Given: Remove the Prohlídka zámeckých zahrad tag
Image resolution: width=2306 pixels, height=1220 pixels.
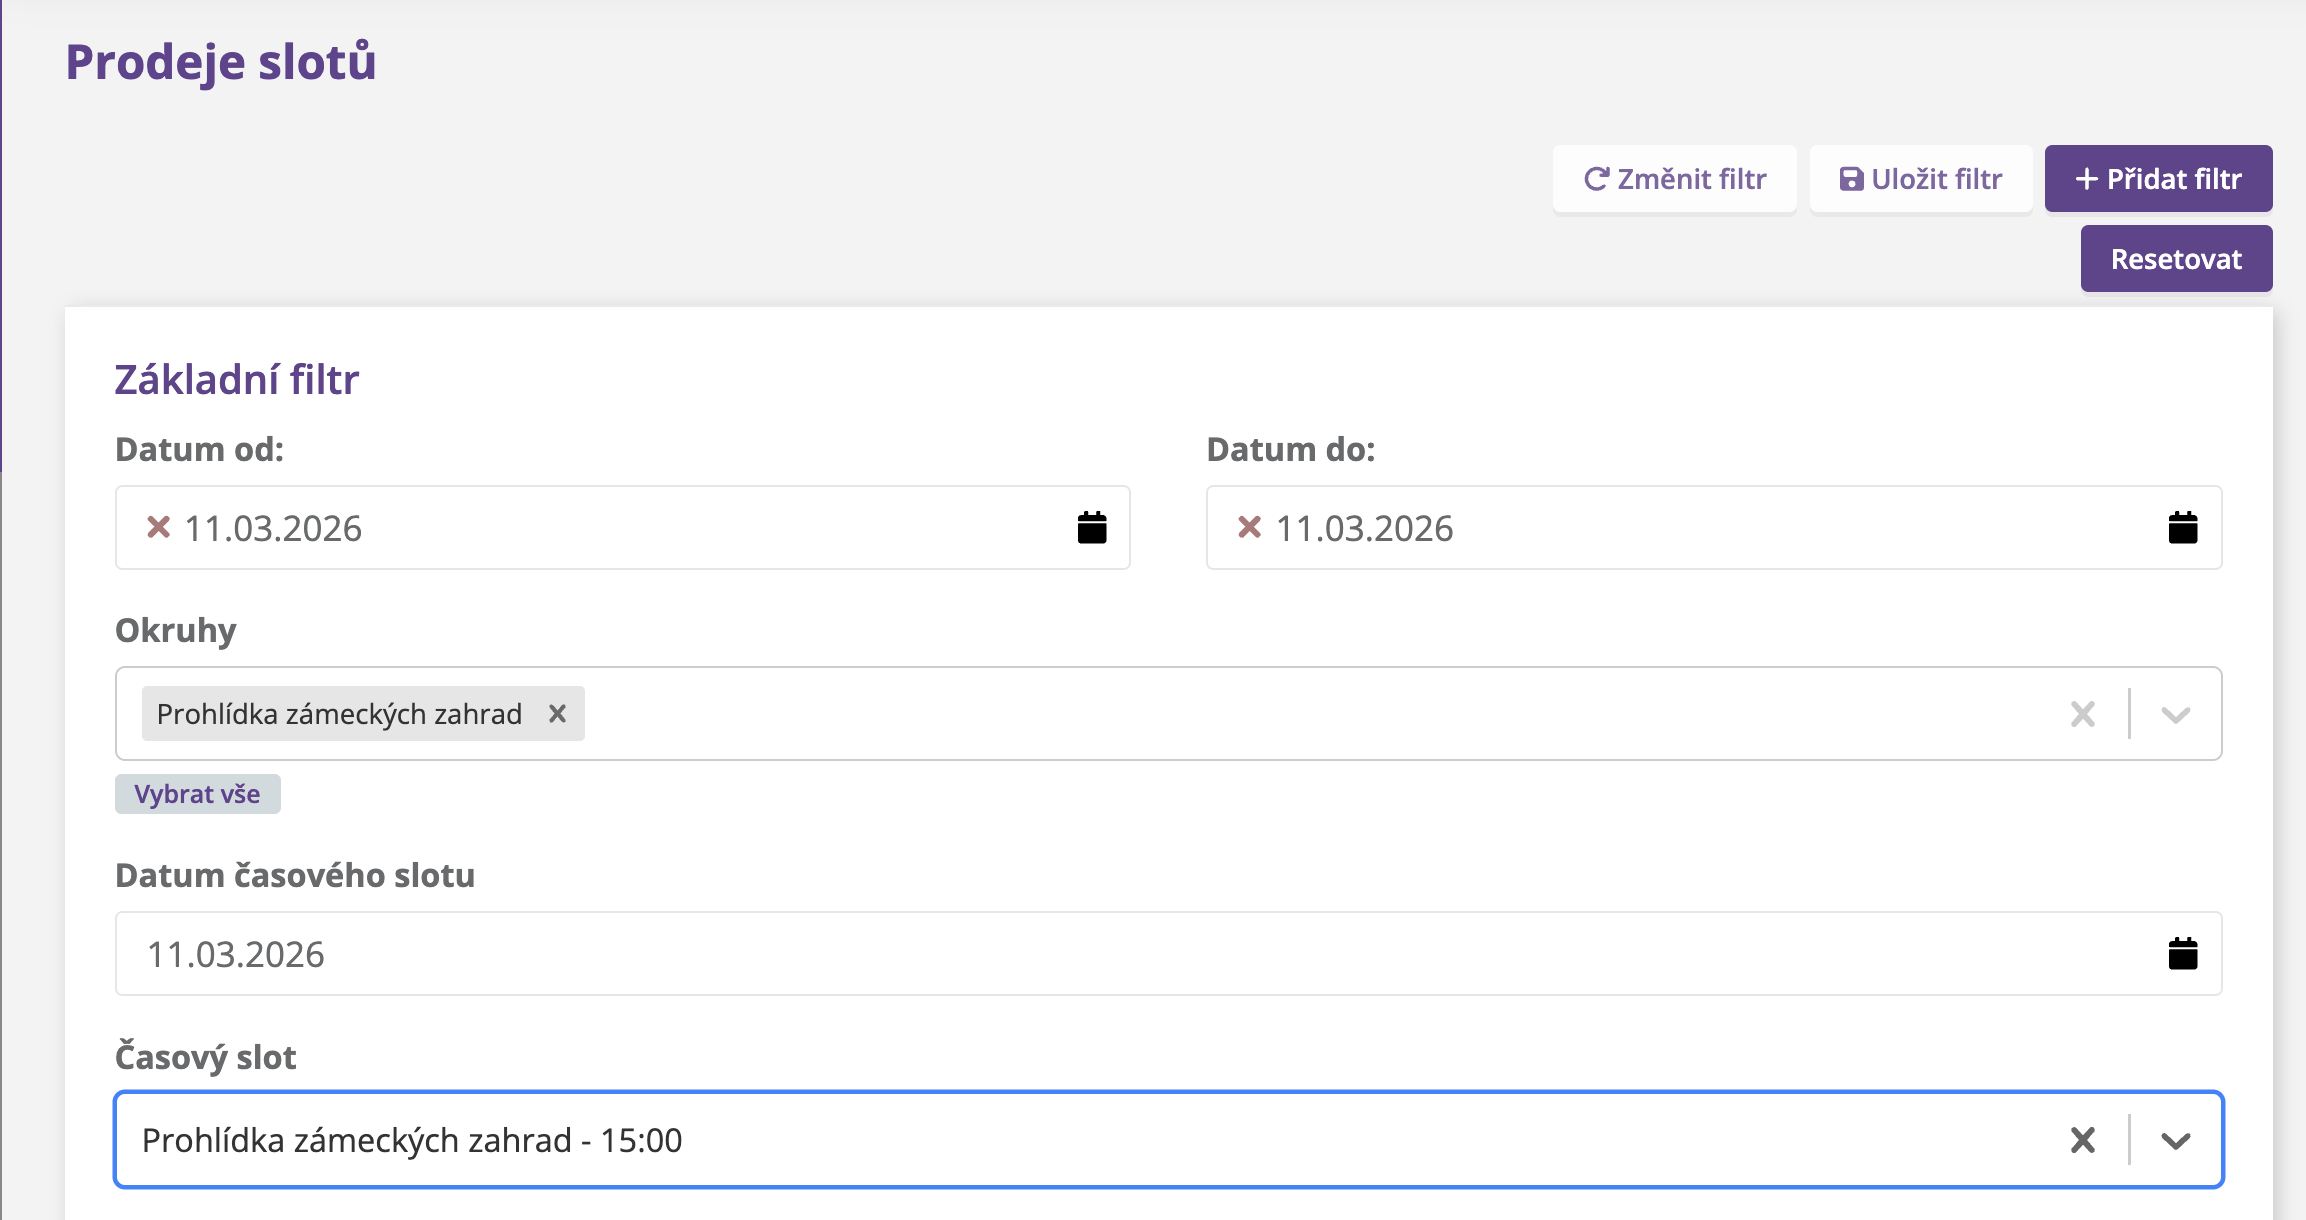Looking at the screenshot, I should click(557, 713).
